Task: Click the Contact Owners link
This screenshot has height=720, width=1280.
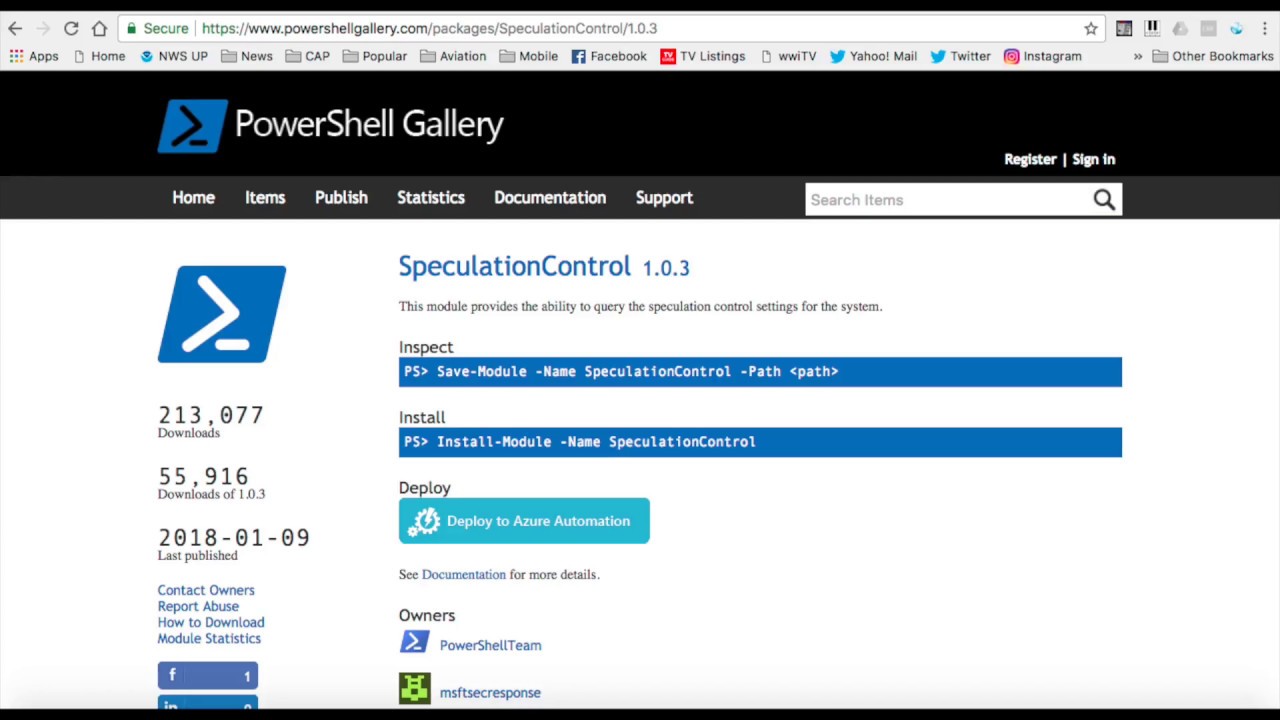Action: [206, 590]
